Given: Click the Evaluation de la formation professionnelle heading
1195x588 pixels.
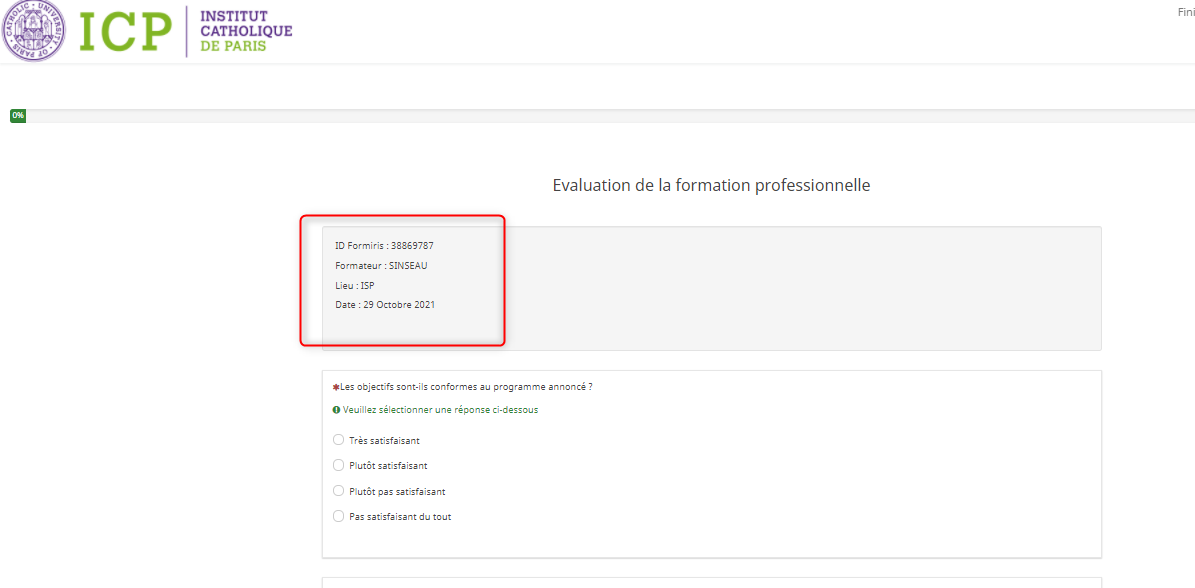Looking at the screenshot, I should pyautogui.click(x=711, y=185).
